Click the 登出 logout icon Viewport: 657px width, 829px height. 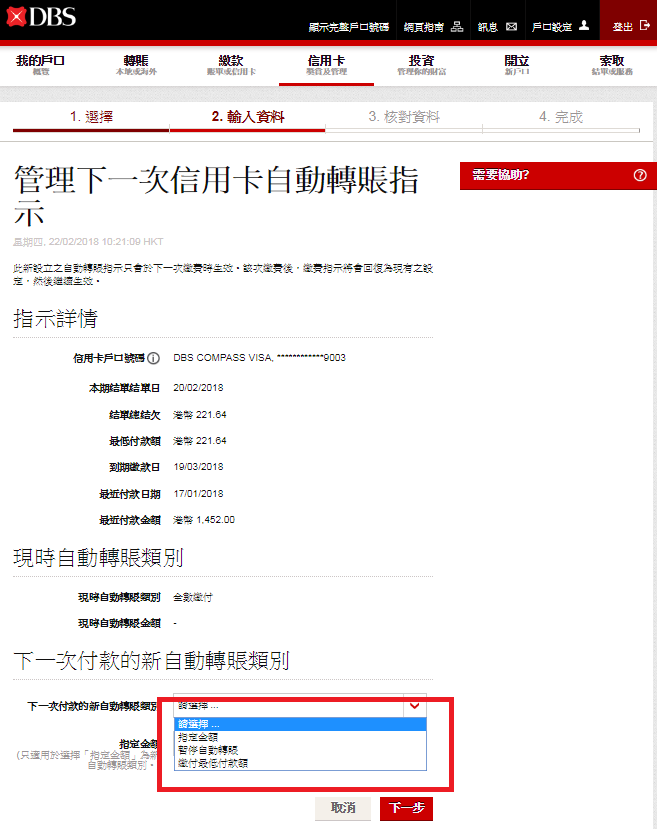(644, 26)
